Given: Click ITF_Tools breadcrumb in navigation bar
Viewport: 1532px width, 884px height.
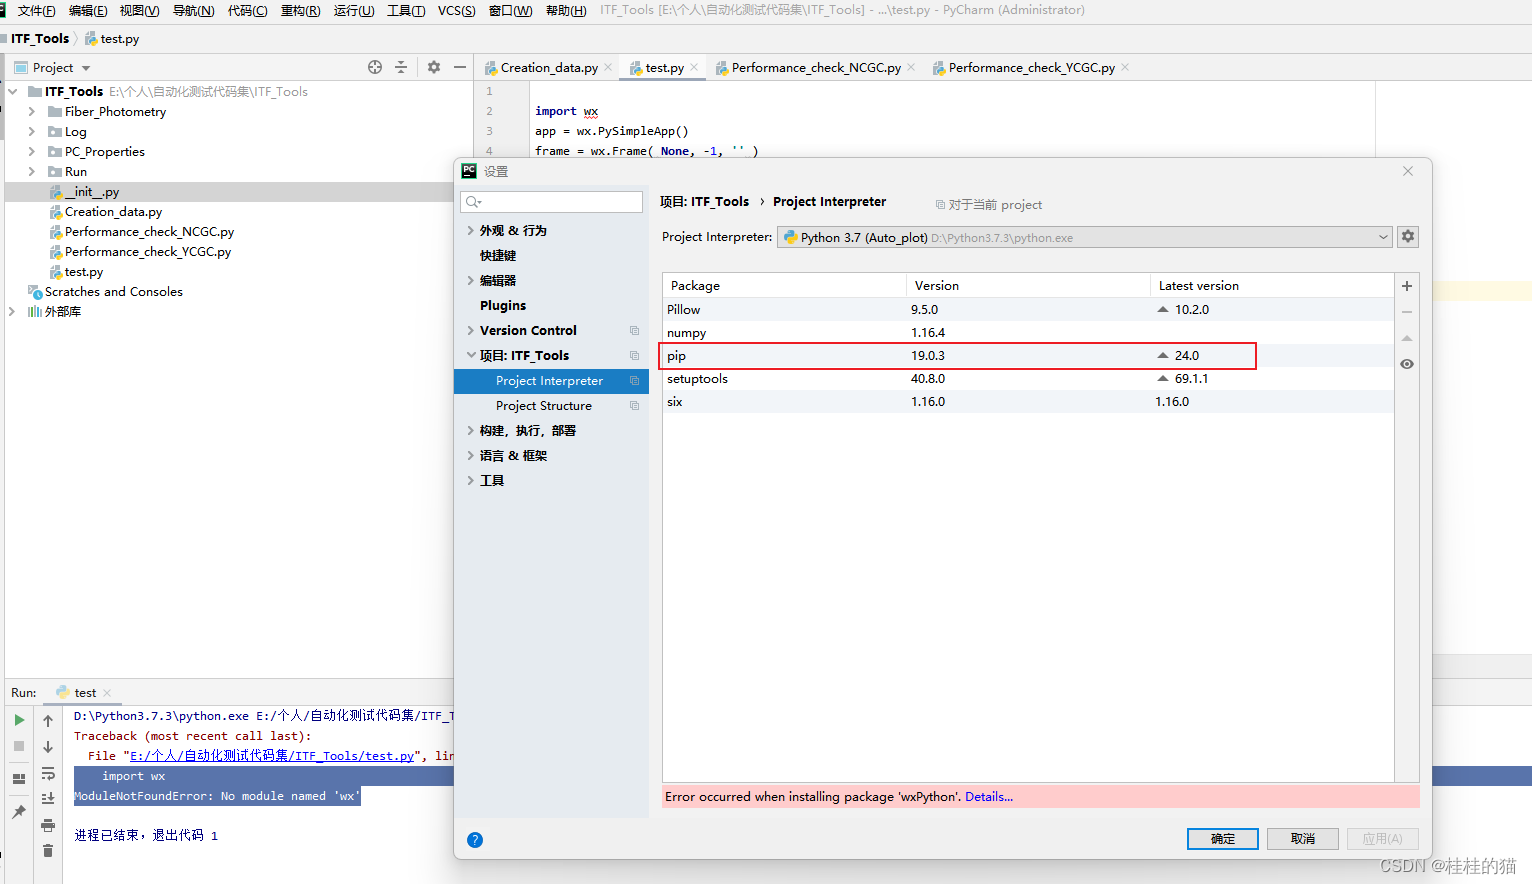Looking at the screenshot, I should 40,39.
